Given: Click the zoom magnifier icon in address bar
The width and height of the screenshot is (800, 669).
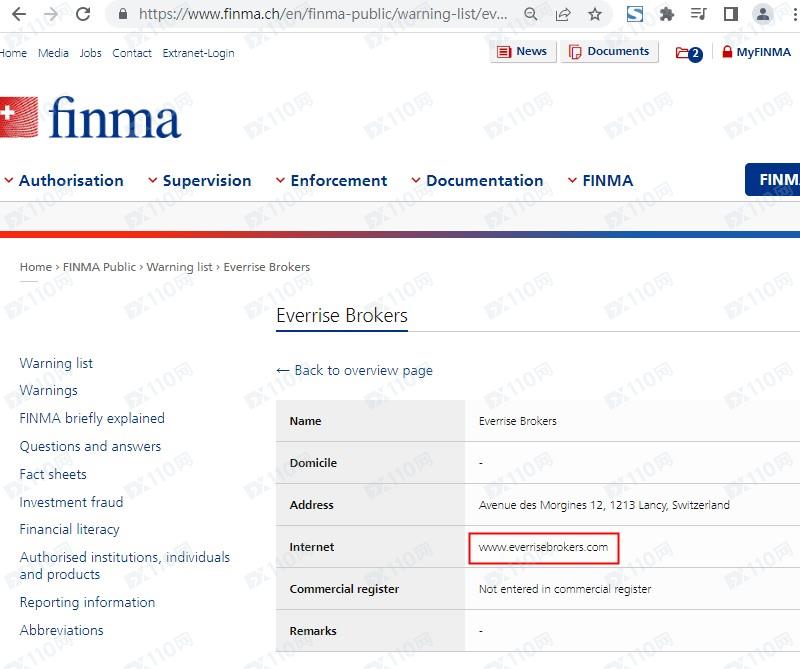Looking at the screenshot, I should [x=531, y=14].
